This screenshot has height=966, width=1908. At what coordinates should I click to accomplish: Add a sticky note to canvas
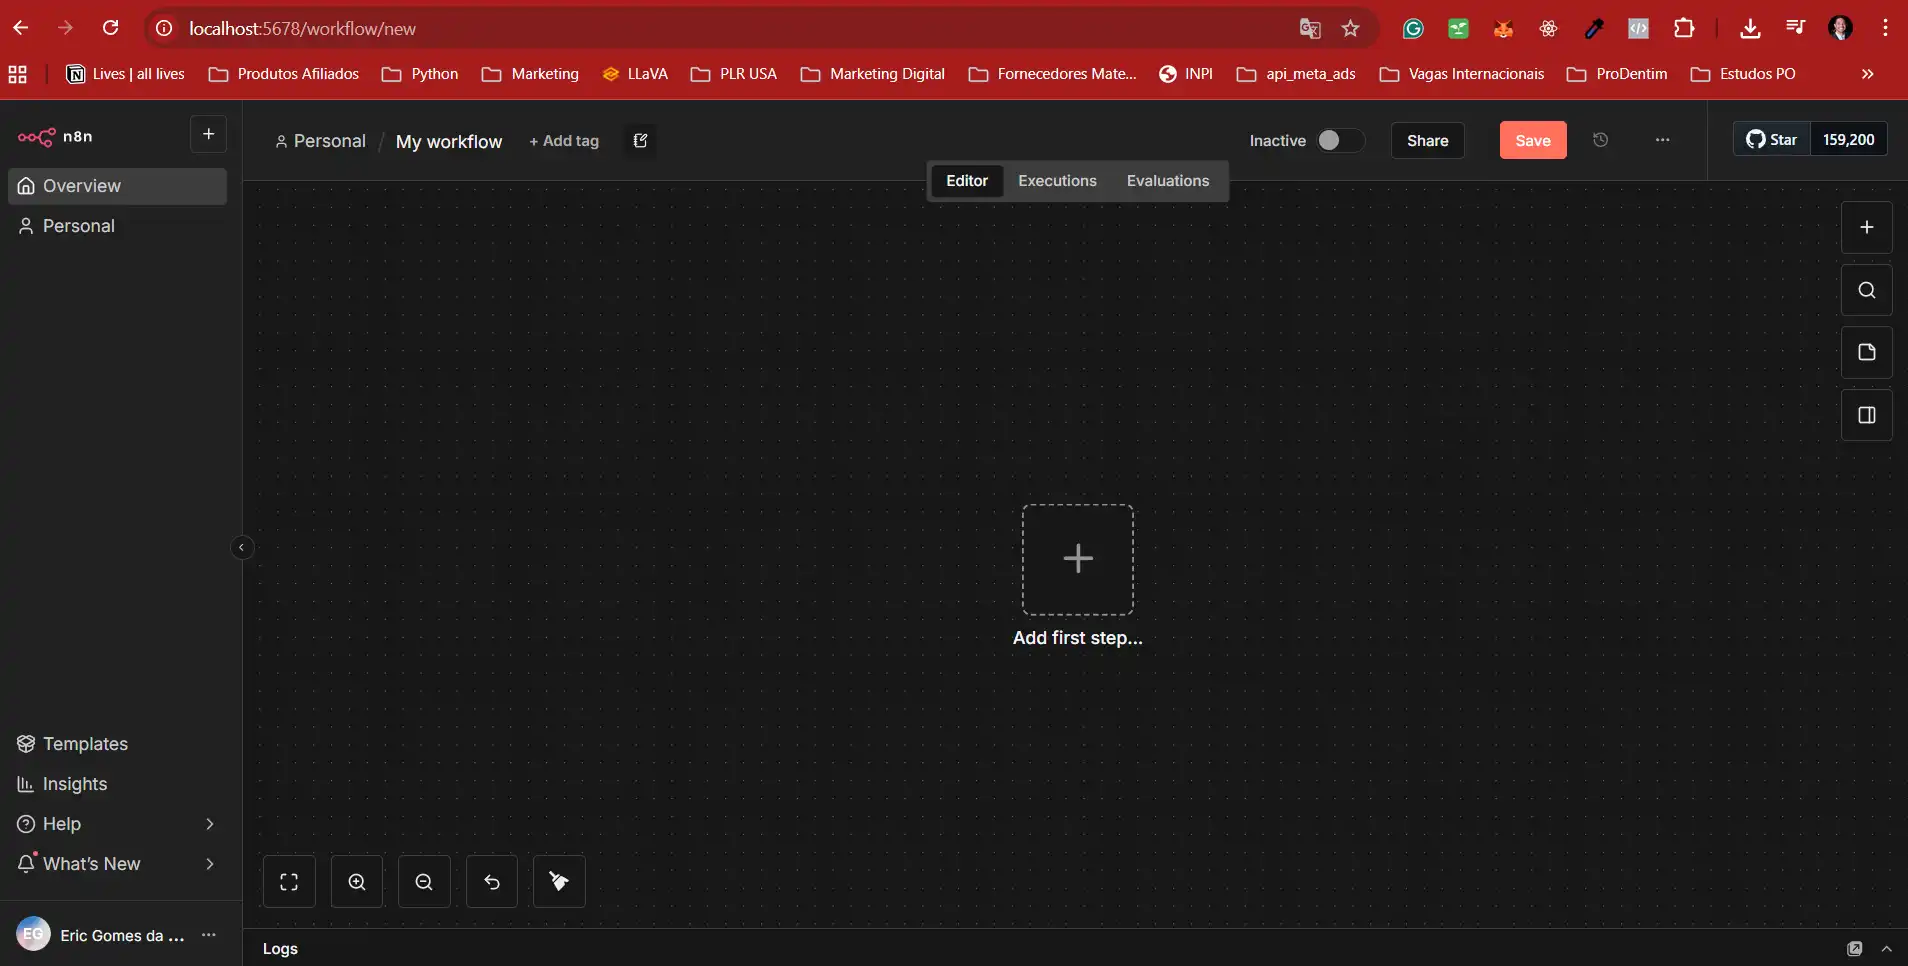[x=1866, y=352]
